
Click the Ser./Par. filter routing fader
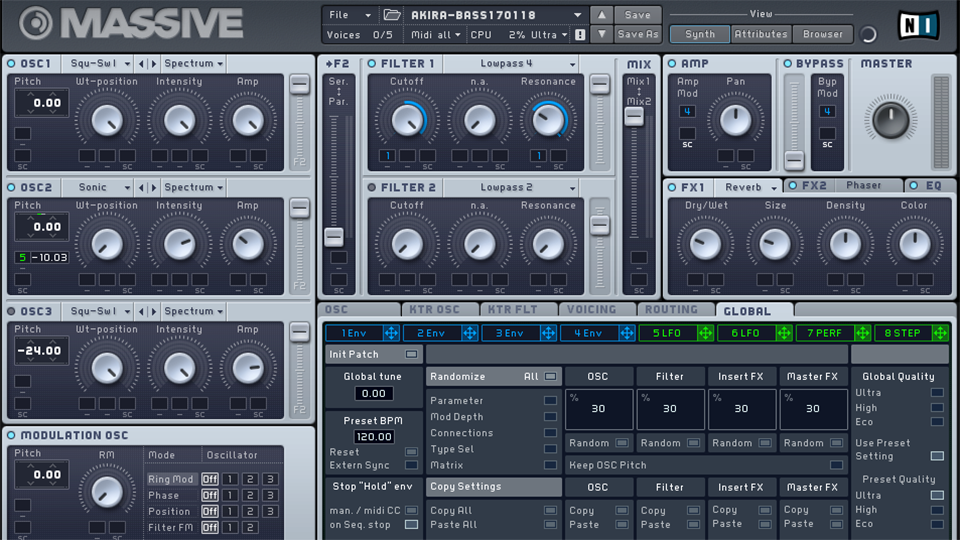pos(334,236)
